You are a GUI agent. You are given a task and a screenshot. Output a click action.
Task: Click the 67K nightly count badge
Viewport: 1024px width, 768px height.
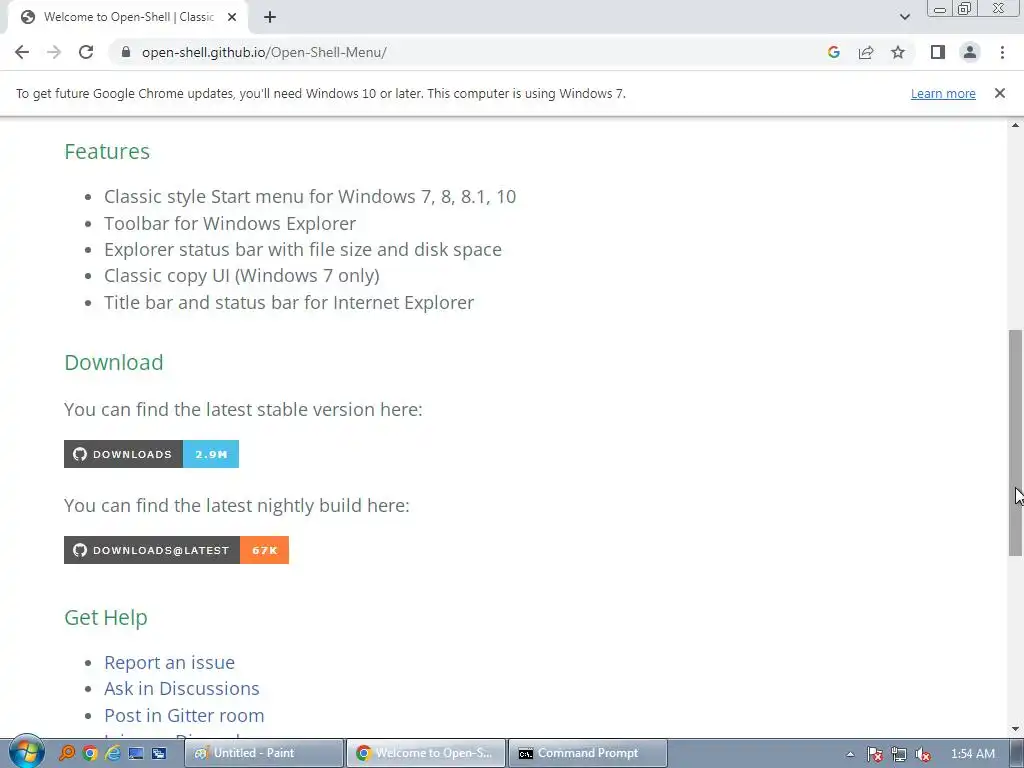264,550
